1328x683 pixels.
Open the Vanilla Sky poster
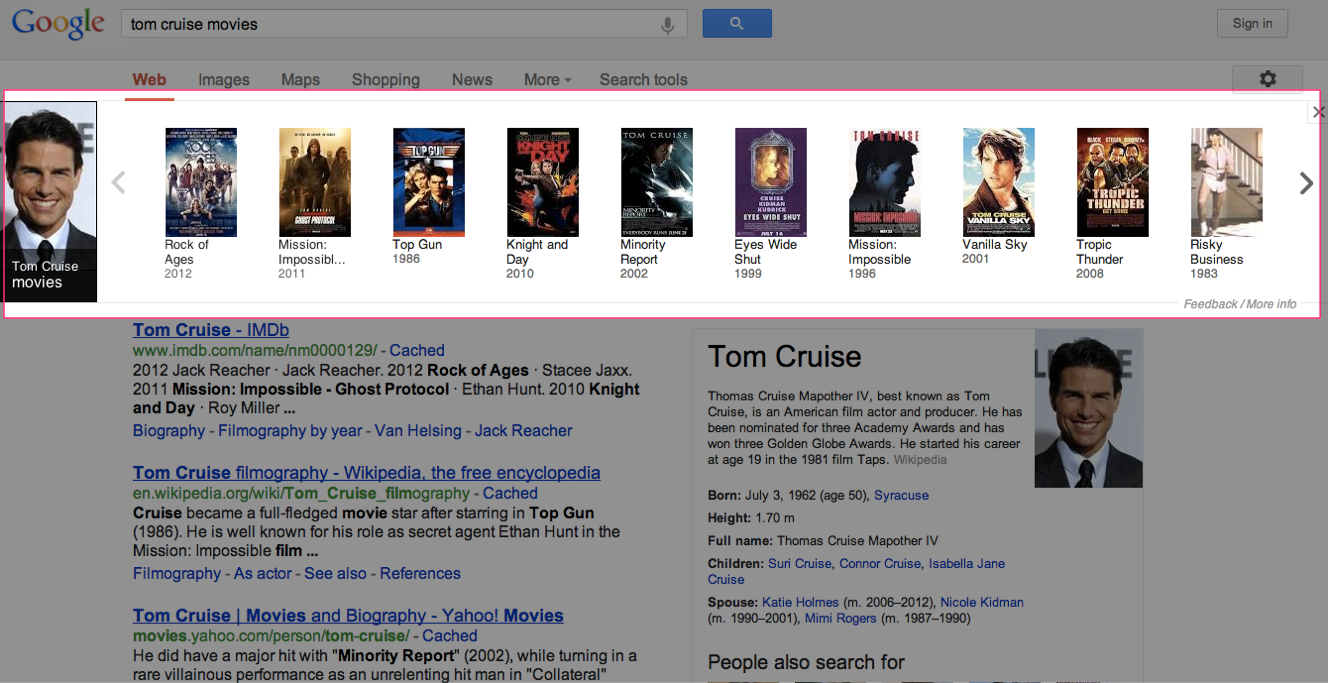999,182
